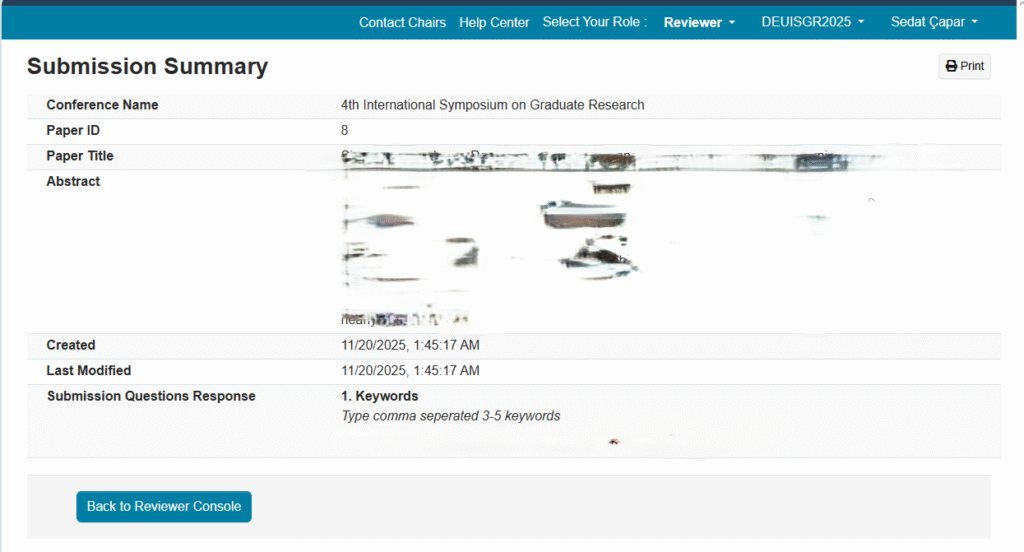
Task: Expand the DEUISGR2025 conference dropdown
Action: [x=812, y=22]
